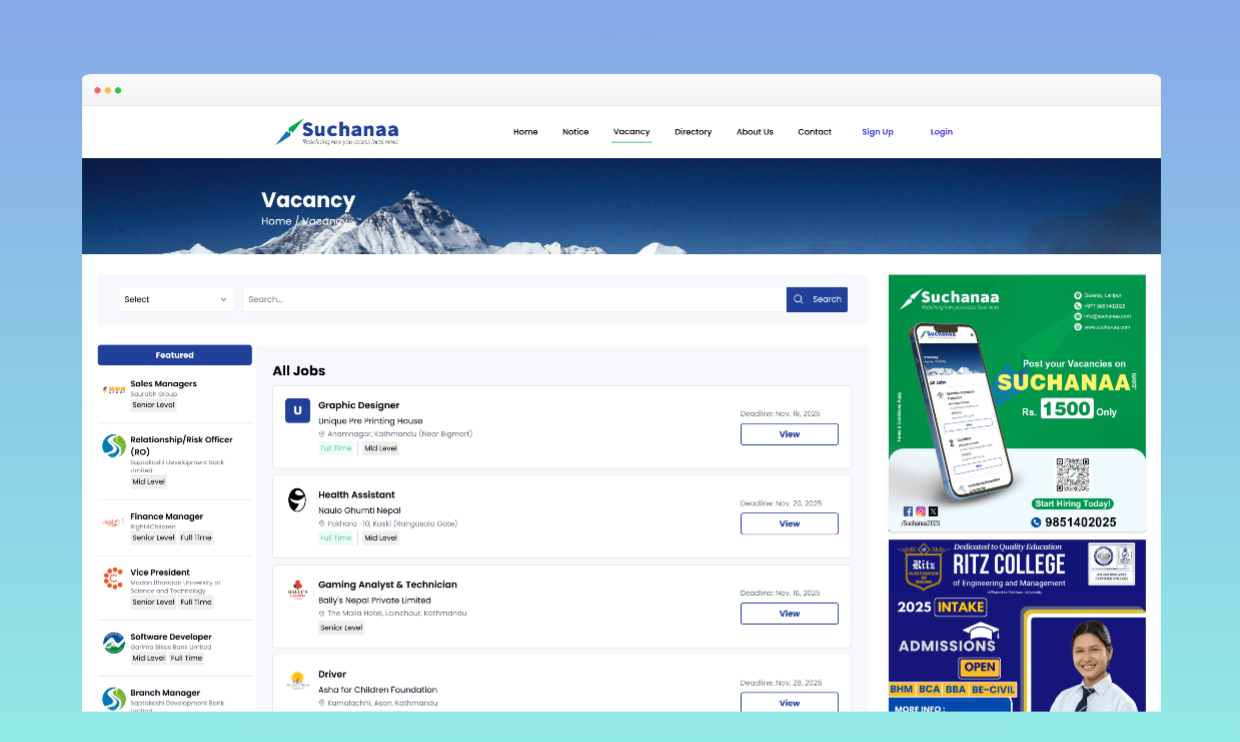Select the Featured tab header

(175, 355)
